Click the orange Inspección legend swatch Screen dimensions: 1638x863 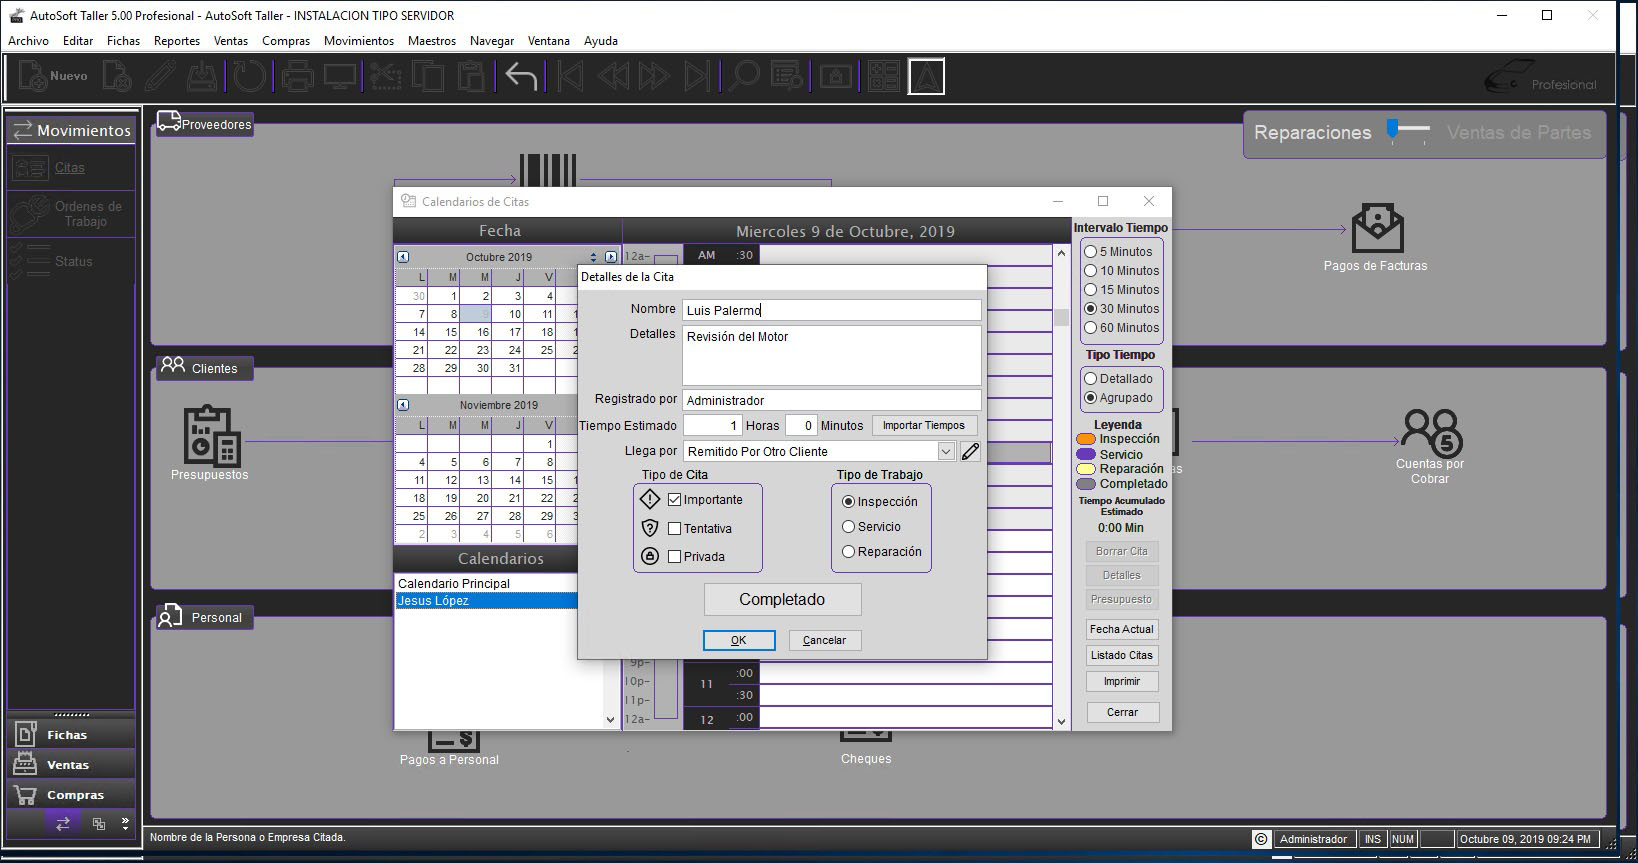[x=1086, y=439]
